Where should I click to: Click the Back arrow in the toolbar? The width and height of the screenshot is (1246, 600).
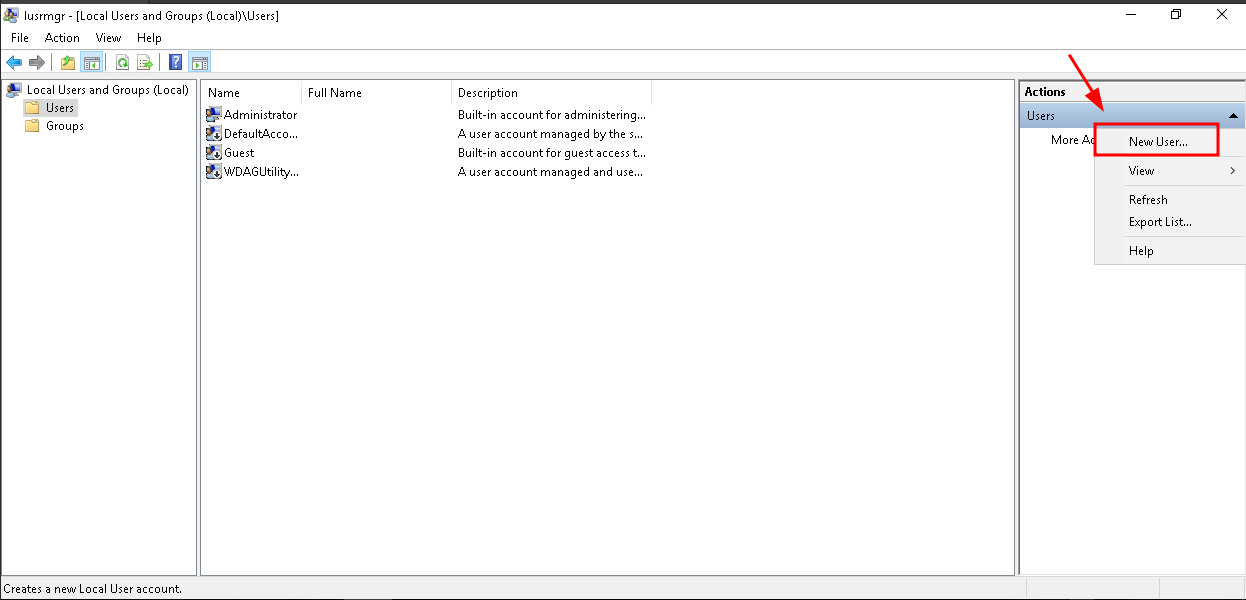14,62
